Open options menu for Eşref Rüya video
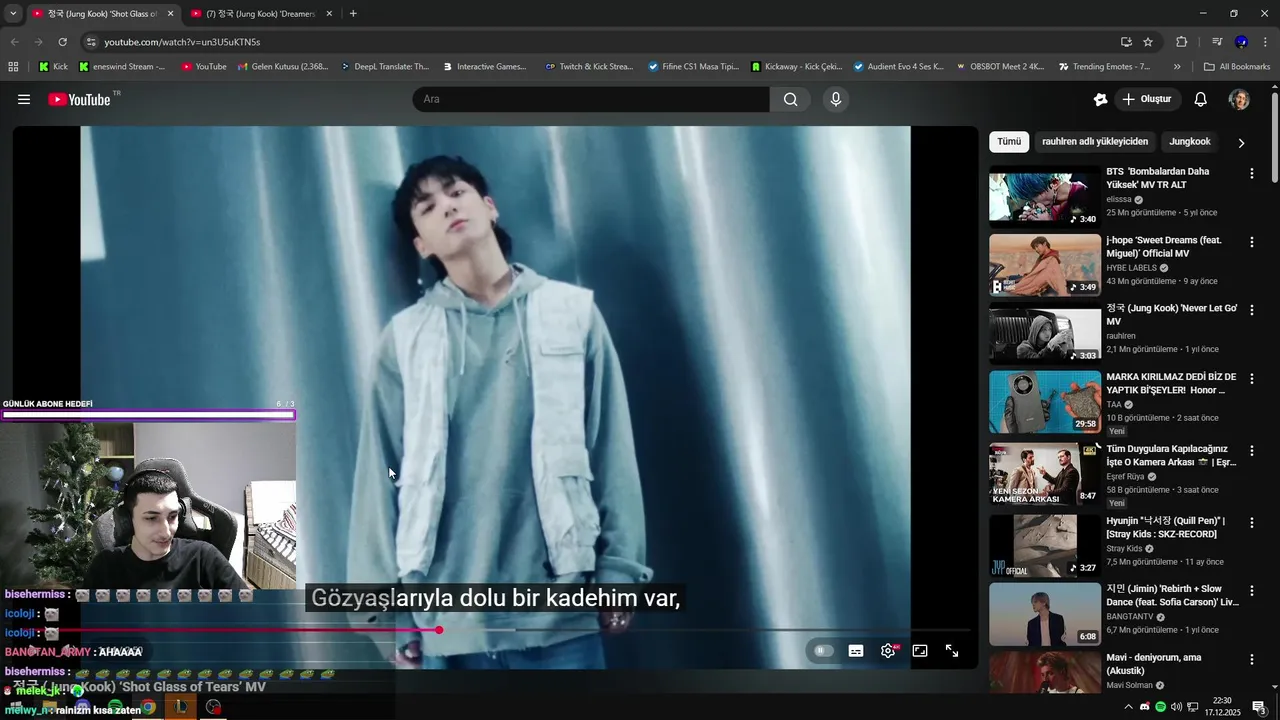 tap(1251, 451)
